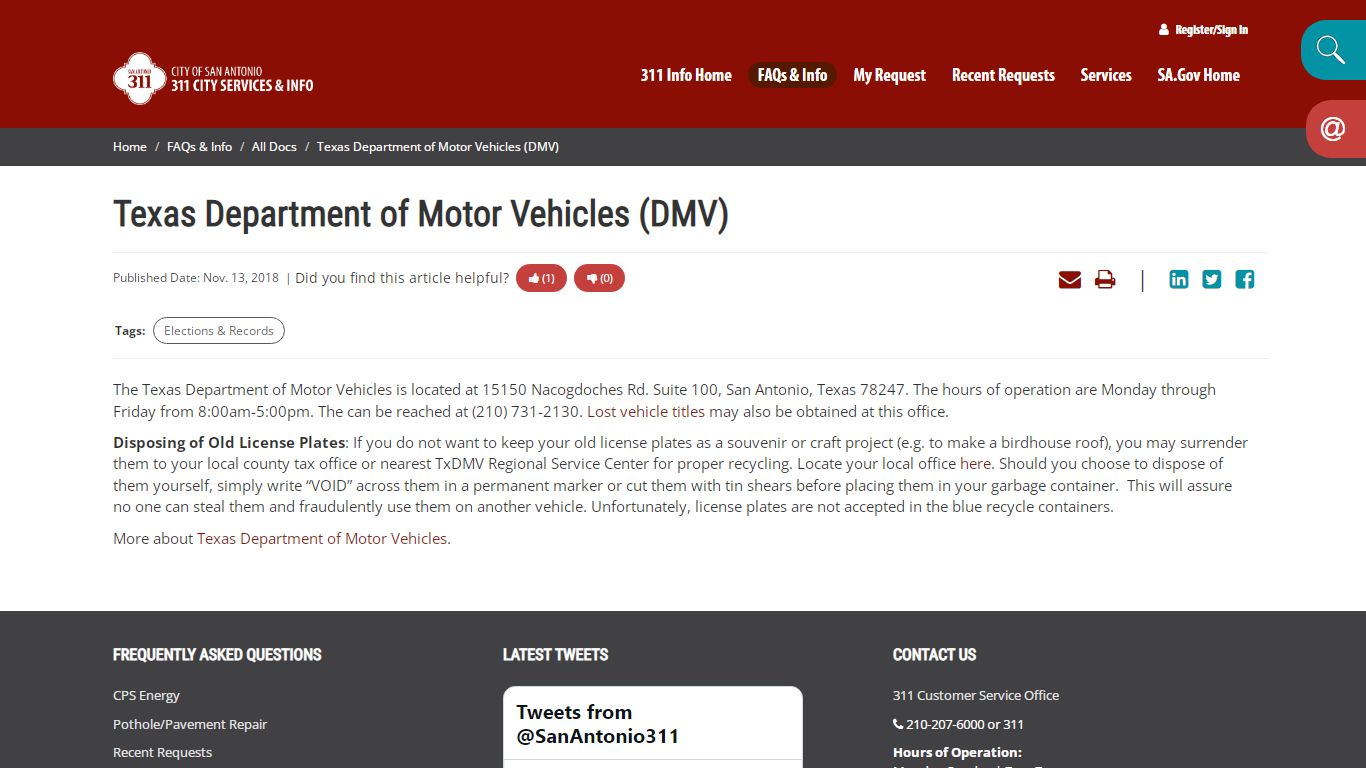Click All Docs breadcrumb
The height and width of the screenshot is (768, 1366).
coord(274,146)
